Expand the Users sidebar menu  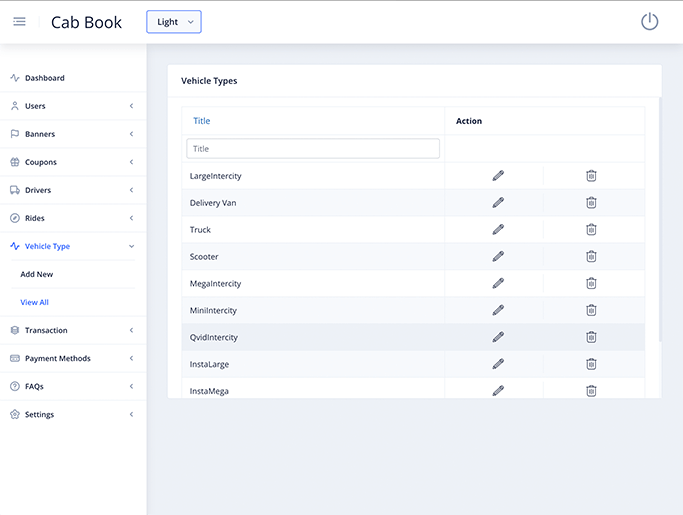pyautogui.click(x=70, y=106)
